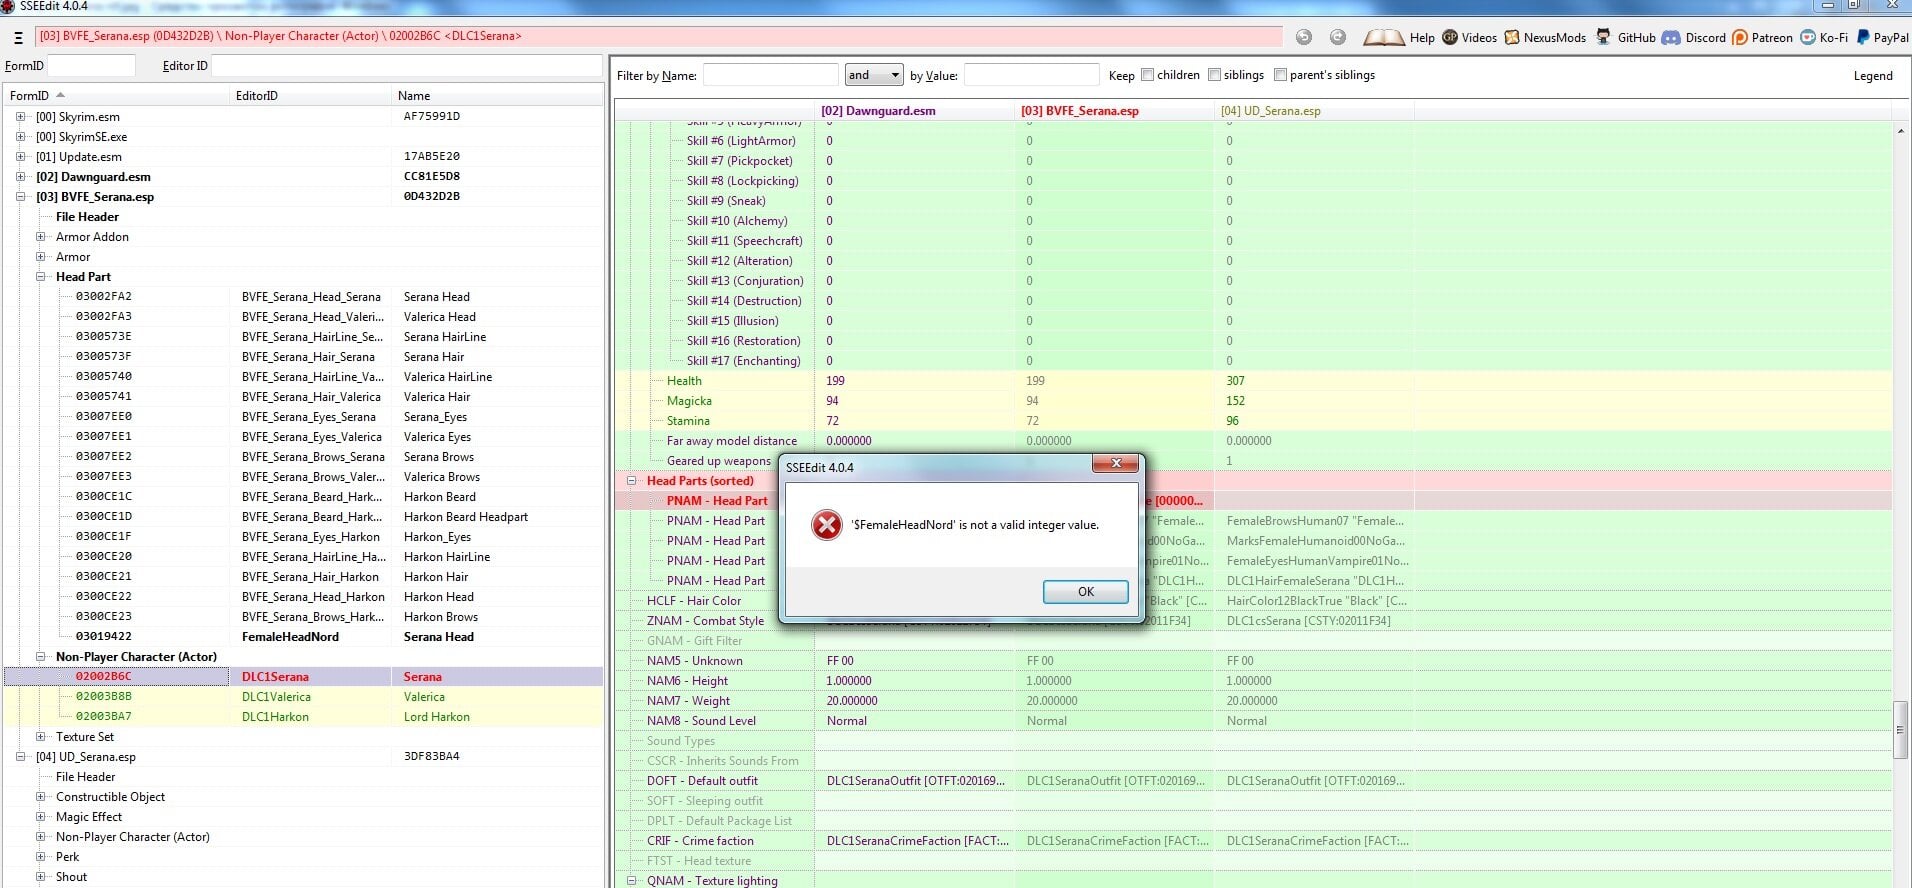Sort by Name column header
Viewport: 1912px width, 888px height.
tap(497, 96)
